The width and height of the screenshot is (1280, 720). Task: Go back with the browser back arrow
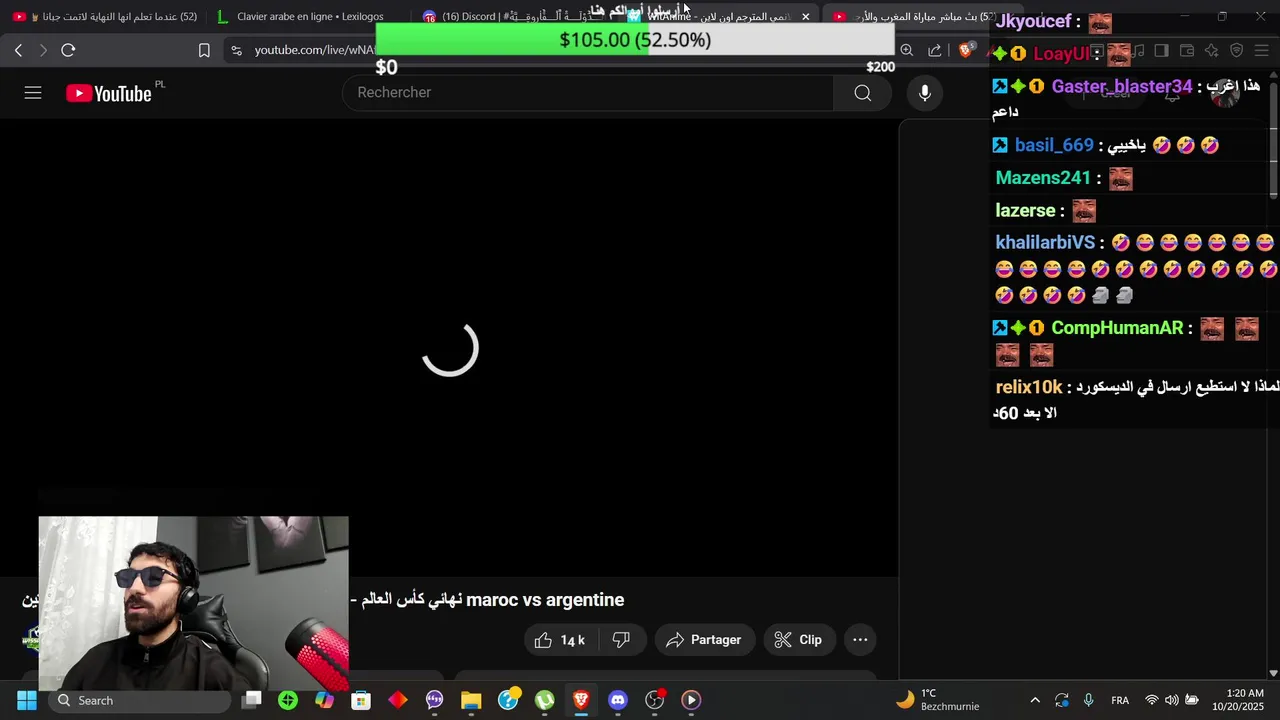tap(18, 50)
